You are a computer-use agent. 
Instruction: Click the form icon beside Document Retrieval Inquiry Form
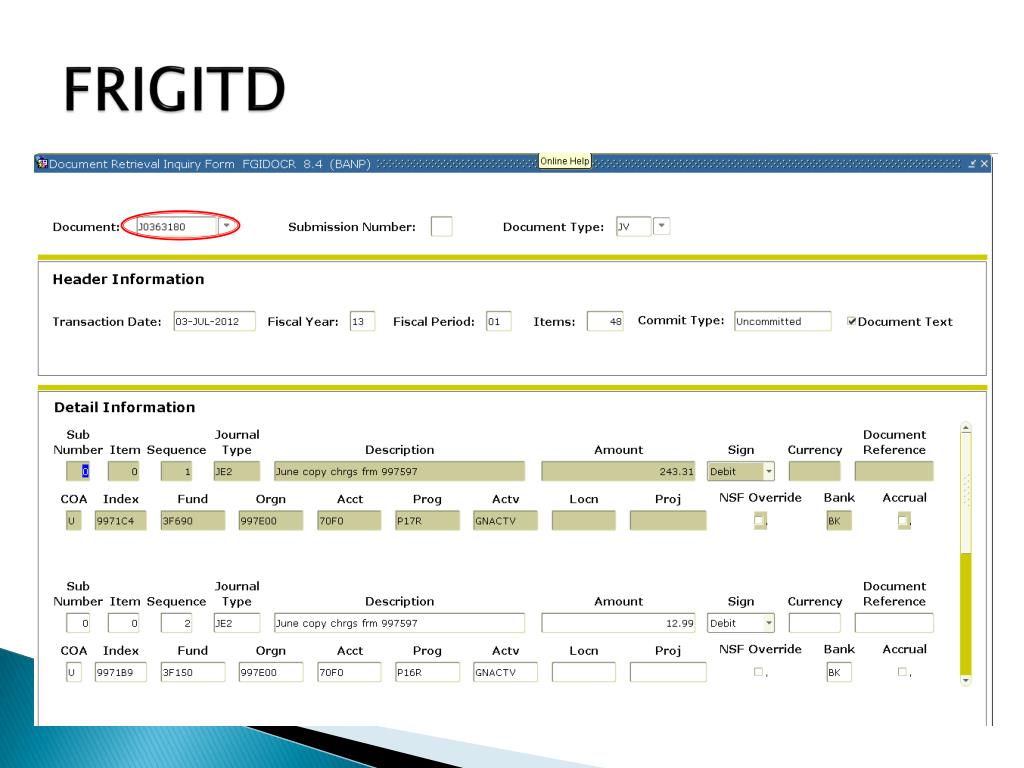pos(42,163)
